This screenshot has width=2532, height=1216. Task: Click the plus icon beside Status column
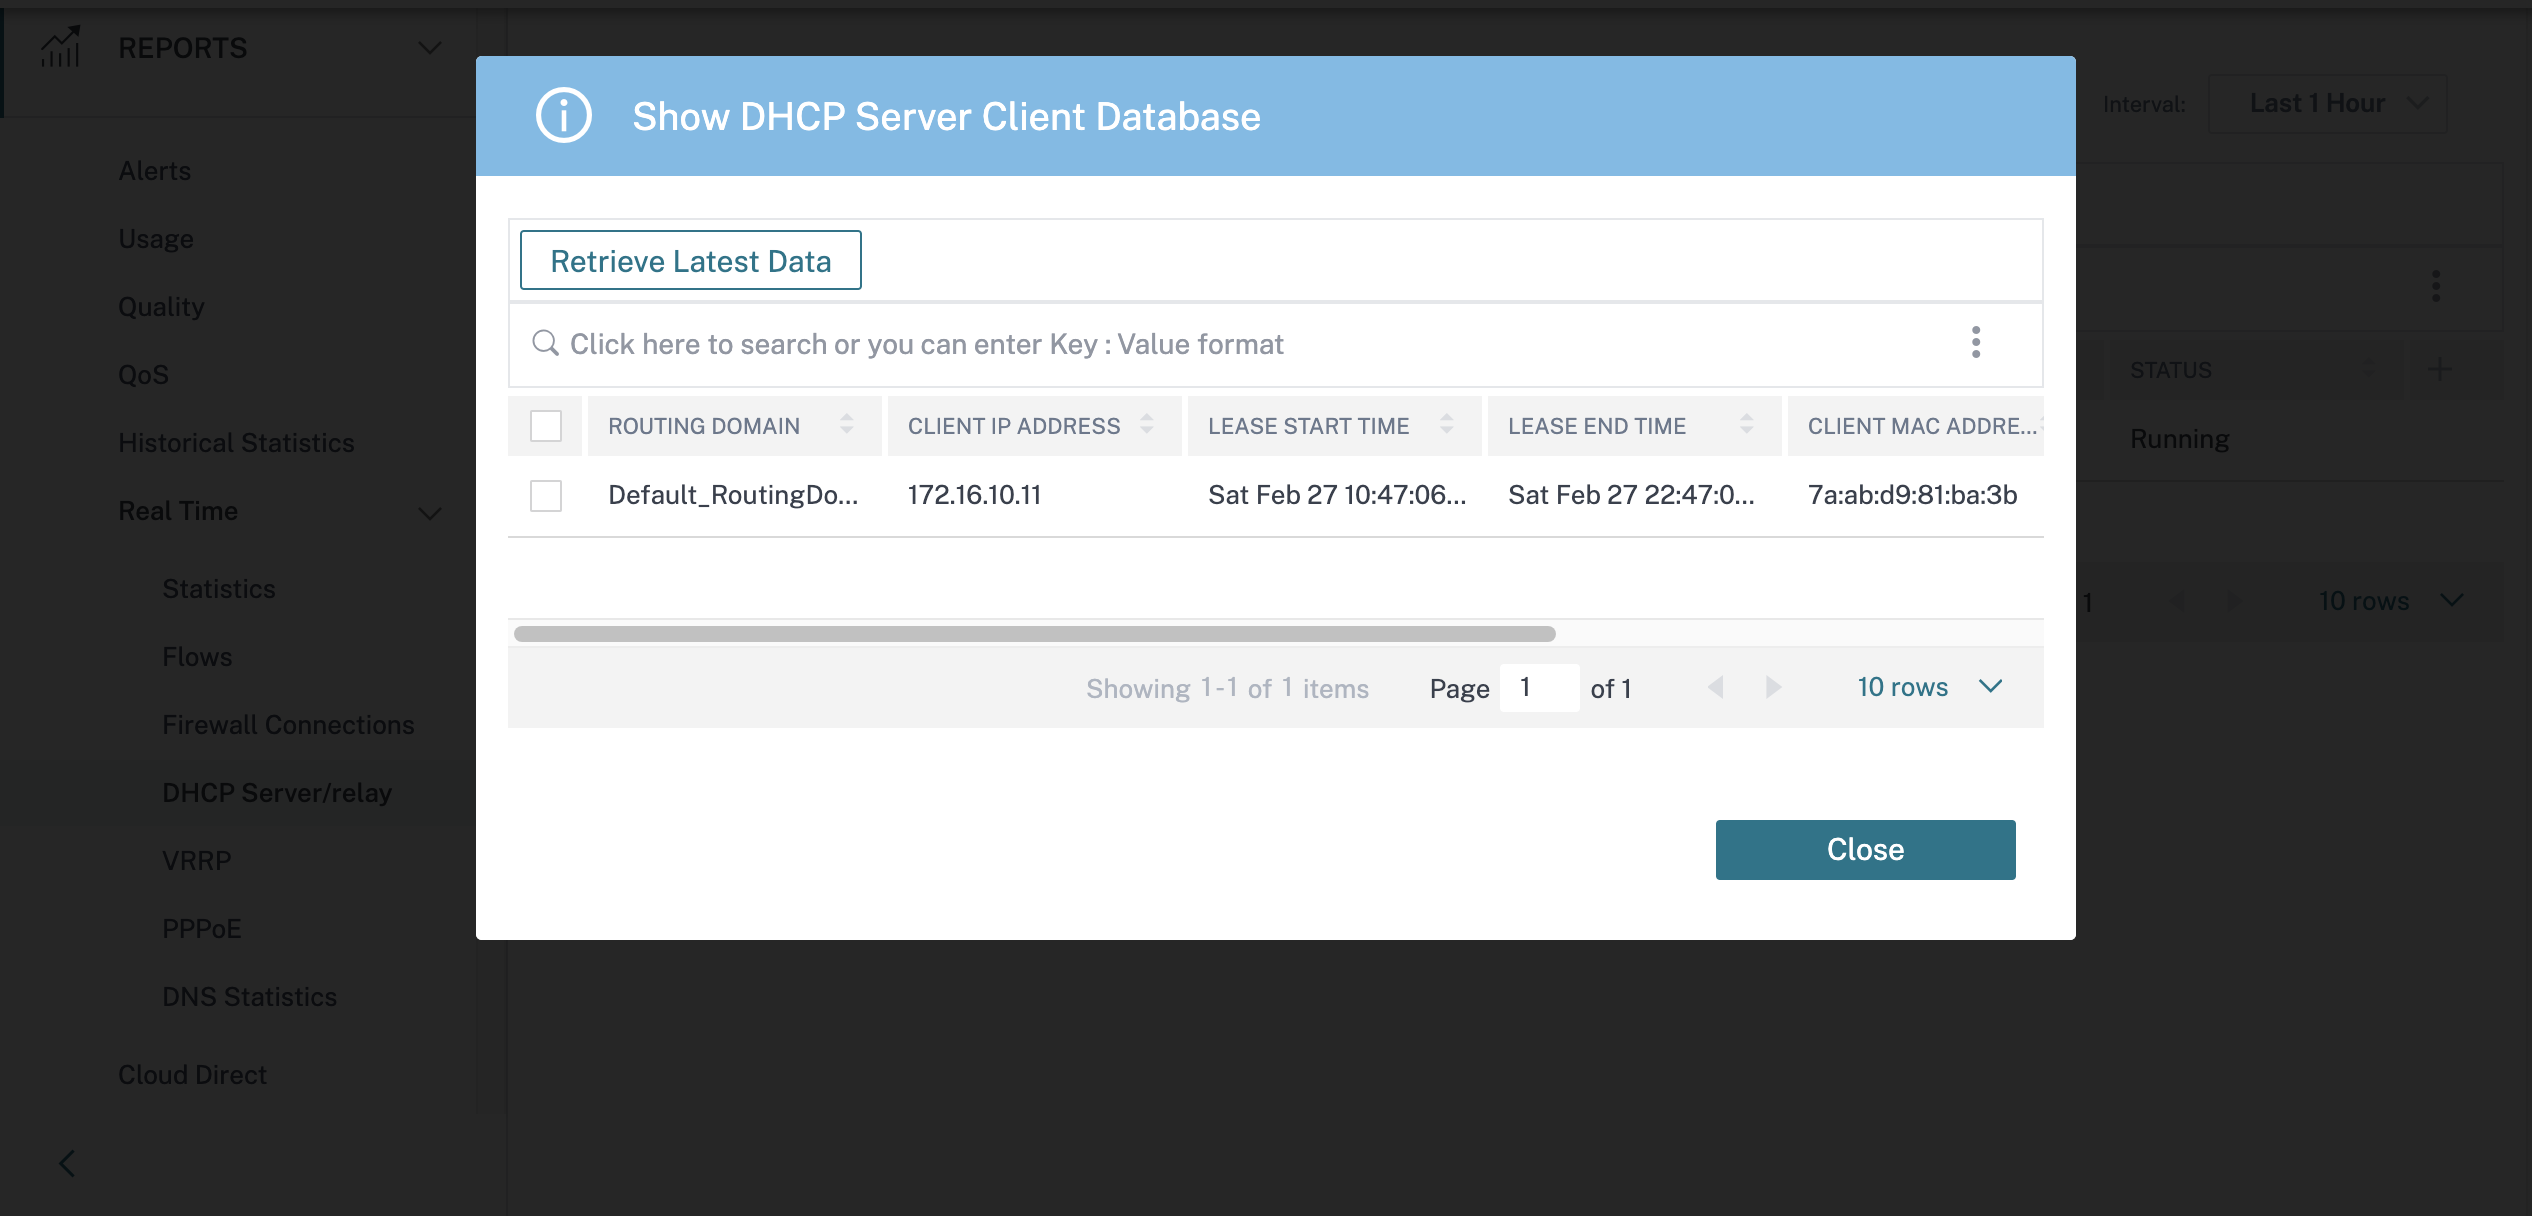pyautogui.click(x=2440, y=369)
